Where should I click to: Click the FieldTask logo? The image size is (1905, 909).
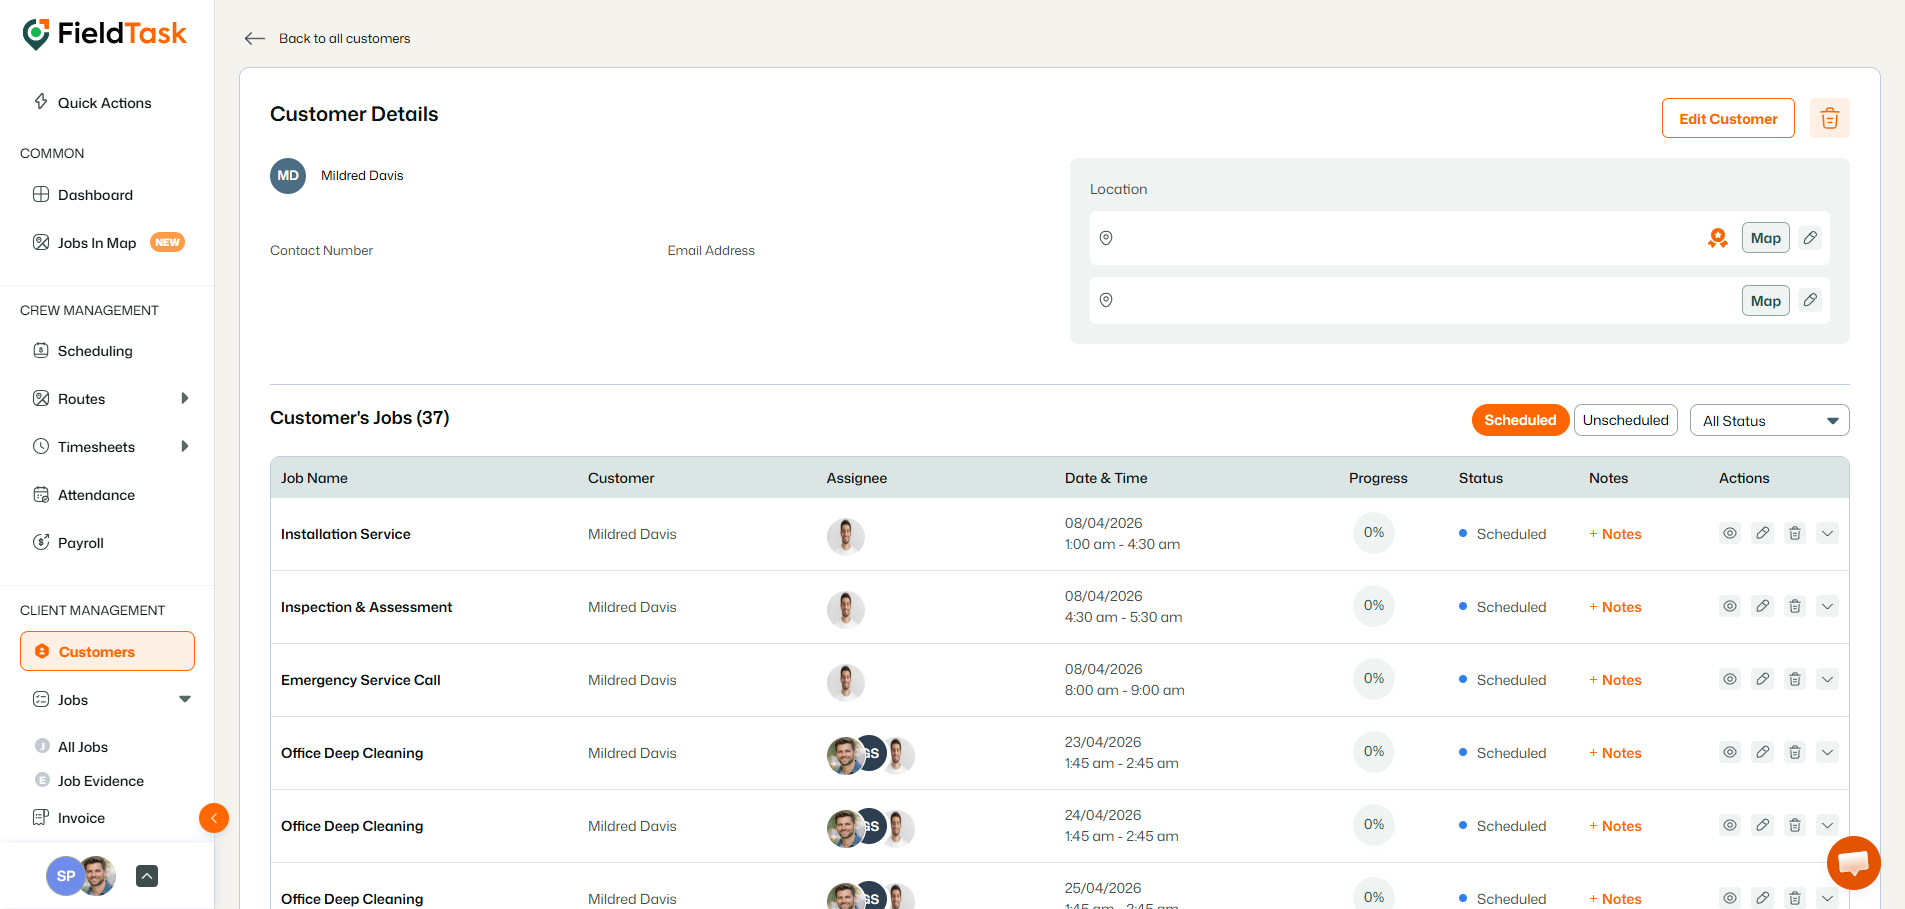click(x=105, y=34)
